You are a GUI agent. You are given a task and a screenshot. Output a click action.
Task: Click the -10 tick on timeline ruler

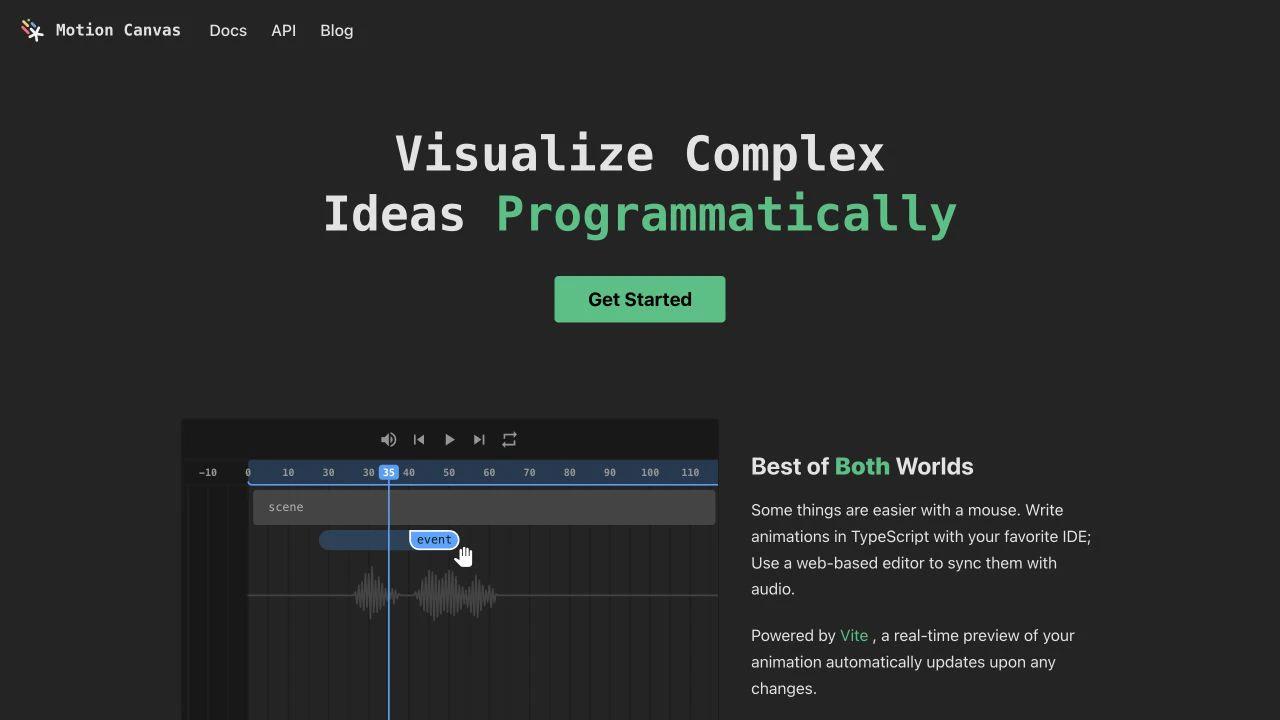coord(207,472)
